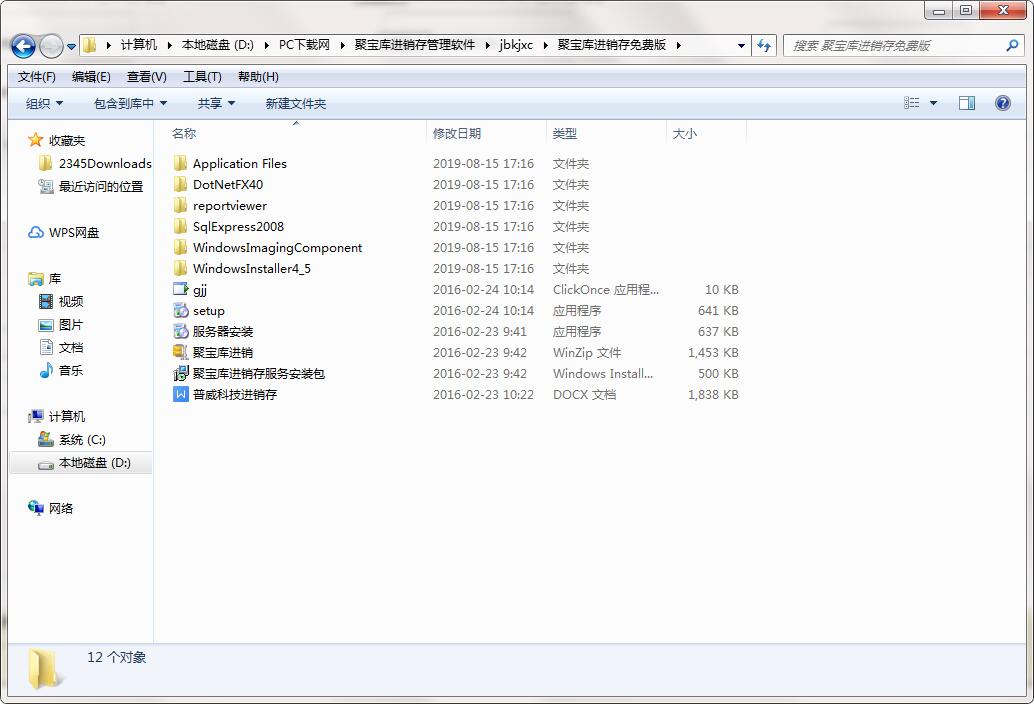
Task: Open the 组织 dropdown menu
Action: [x=44, y=104]
